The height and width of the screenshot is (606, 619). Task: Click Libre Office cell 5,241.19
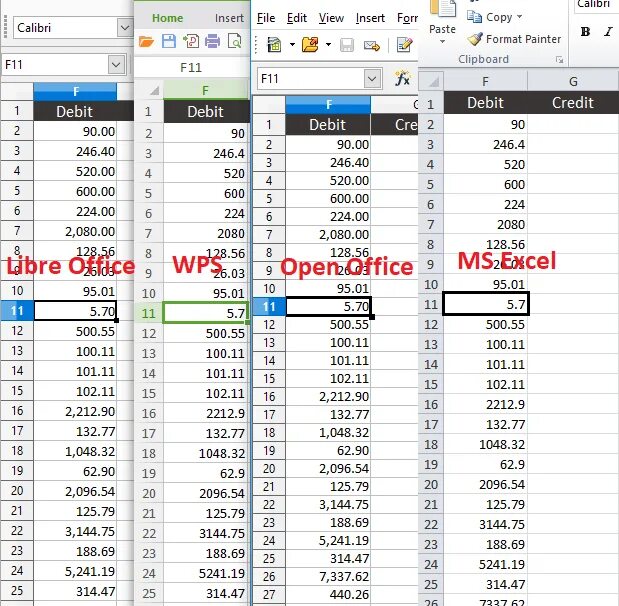(75, 571)
